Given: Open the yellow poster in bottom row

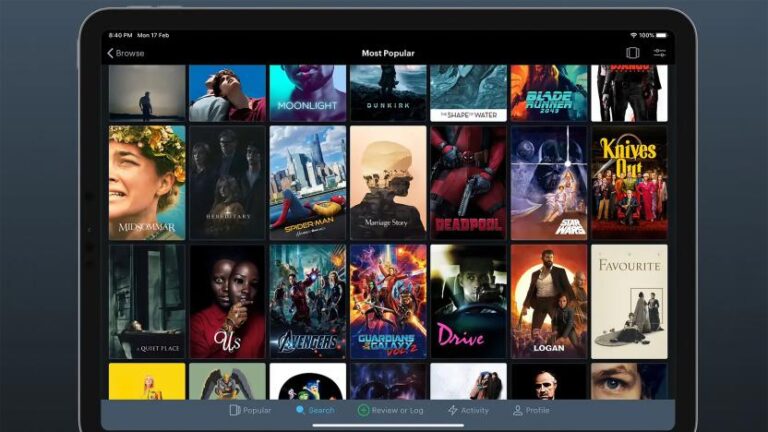Looking at the screenshot, I should (147, 381).
